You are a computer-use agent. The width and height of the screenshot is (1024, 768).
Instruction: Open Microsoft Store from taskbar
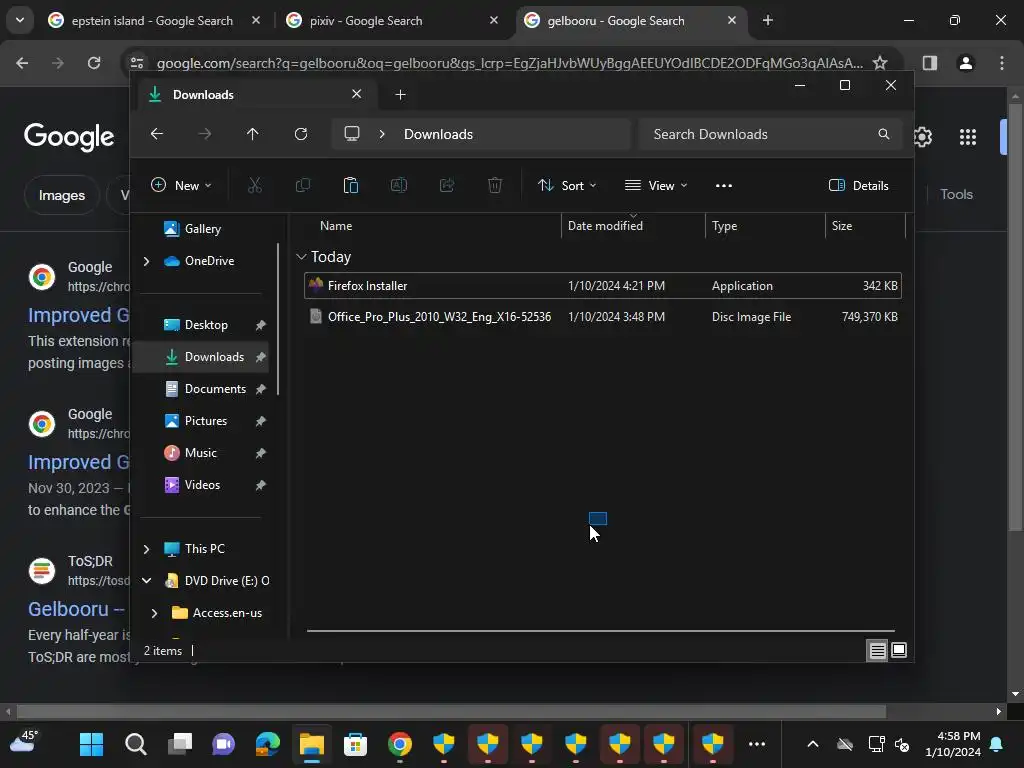[355, 744]
